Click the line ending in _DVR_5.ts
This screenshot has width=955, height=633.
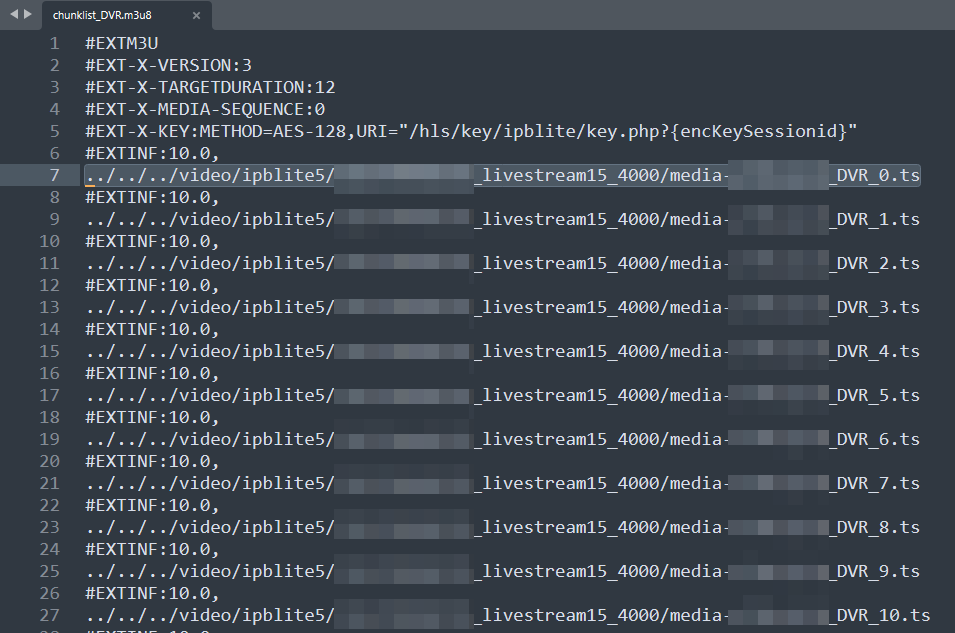tap(502, 395)
